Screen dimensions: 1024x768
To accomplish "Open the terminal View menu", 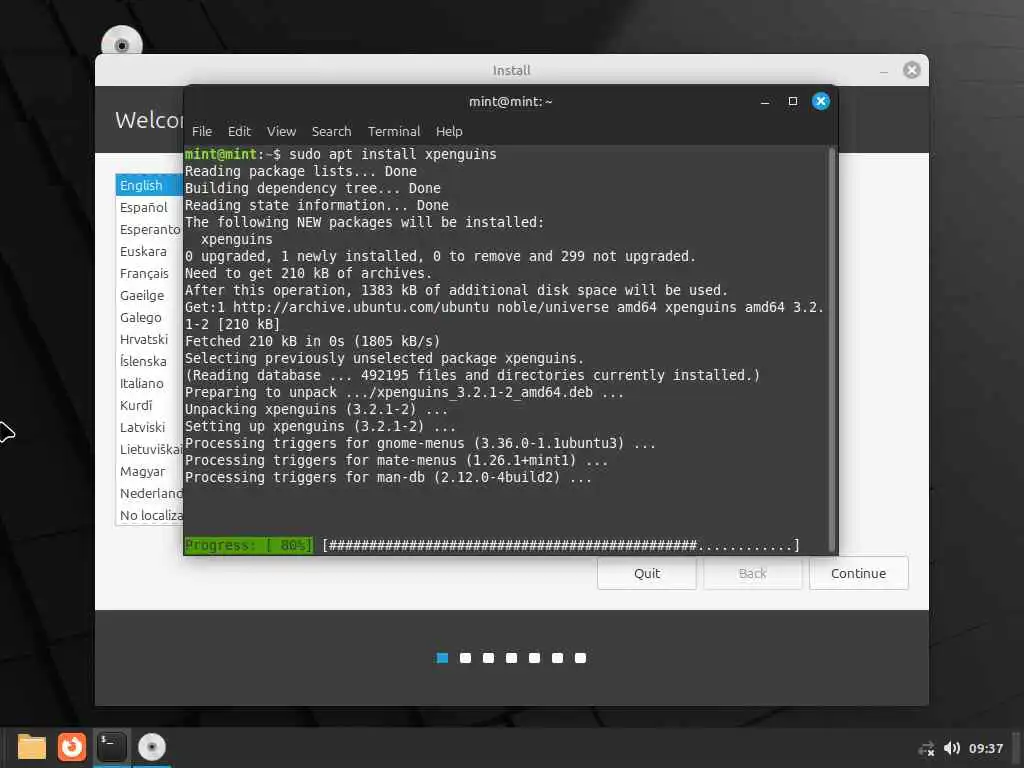I will [x=281, y=131].
